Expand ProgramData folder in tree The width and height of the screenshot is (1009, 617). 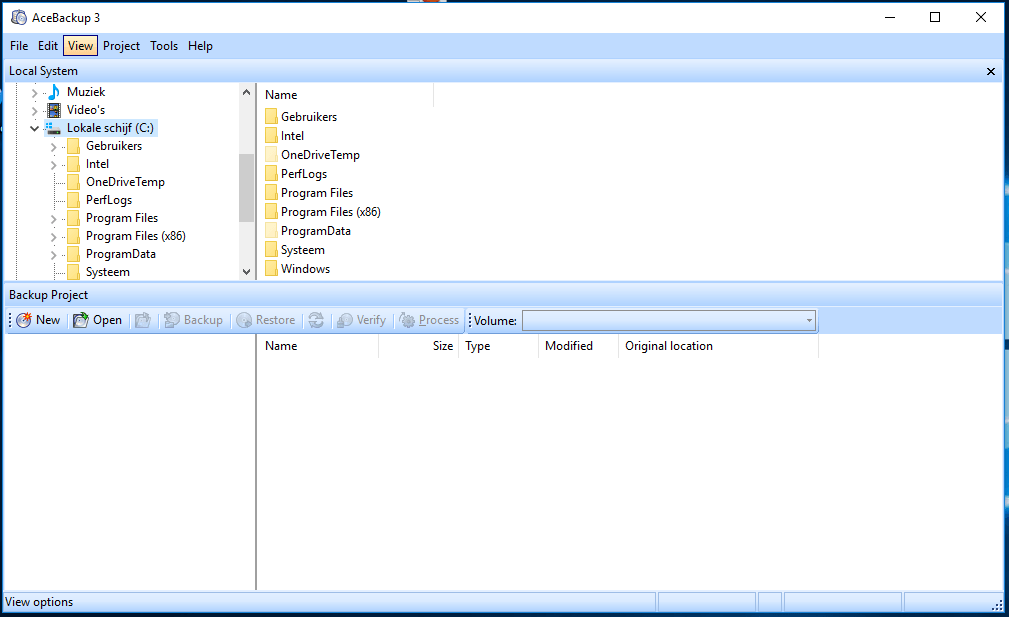(x=54, y=255)
